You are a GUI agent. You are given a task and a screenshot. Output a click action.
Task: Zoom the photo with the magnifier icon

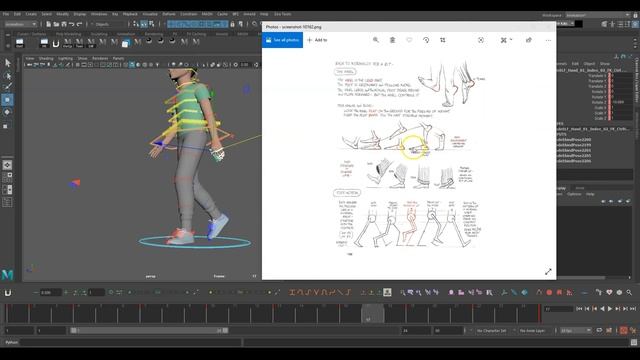(376, 40)
